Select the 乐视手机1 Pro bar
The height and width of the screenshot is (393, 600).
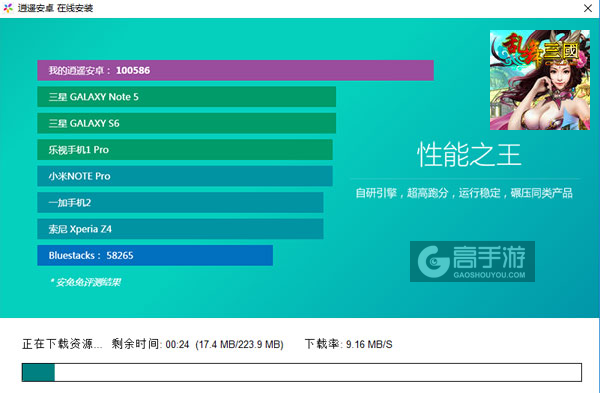185,150
